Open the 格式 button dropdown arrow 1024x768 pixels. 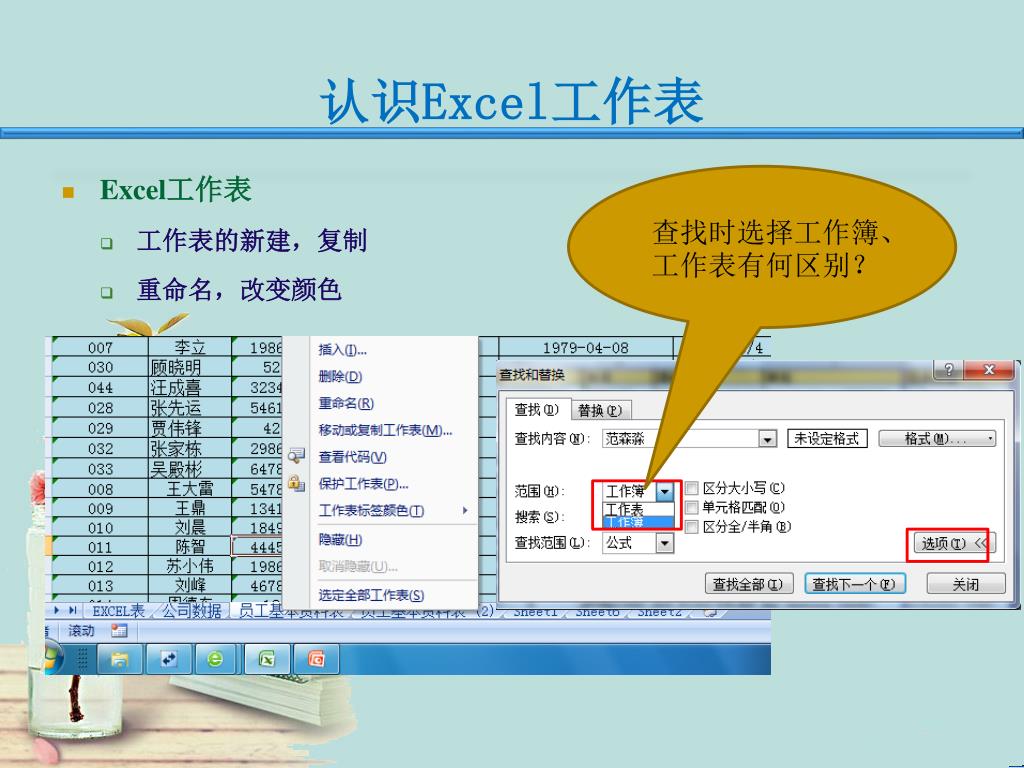tap(991, 439)
